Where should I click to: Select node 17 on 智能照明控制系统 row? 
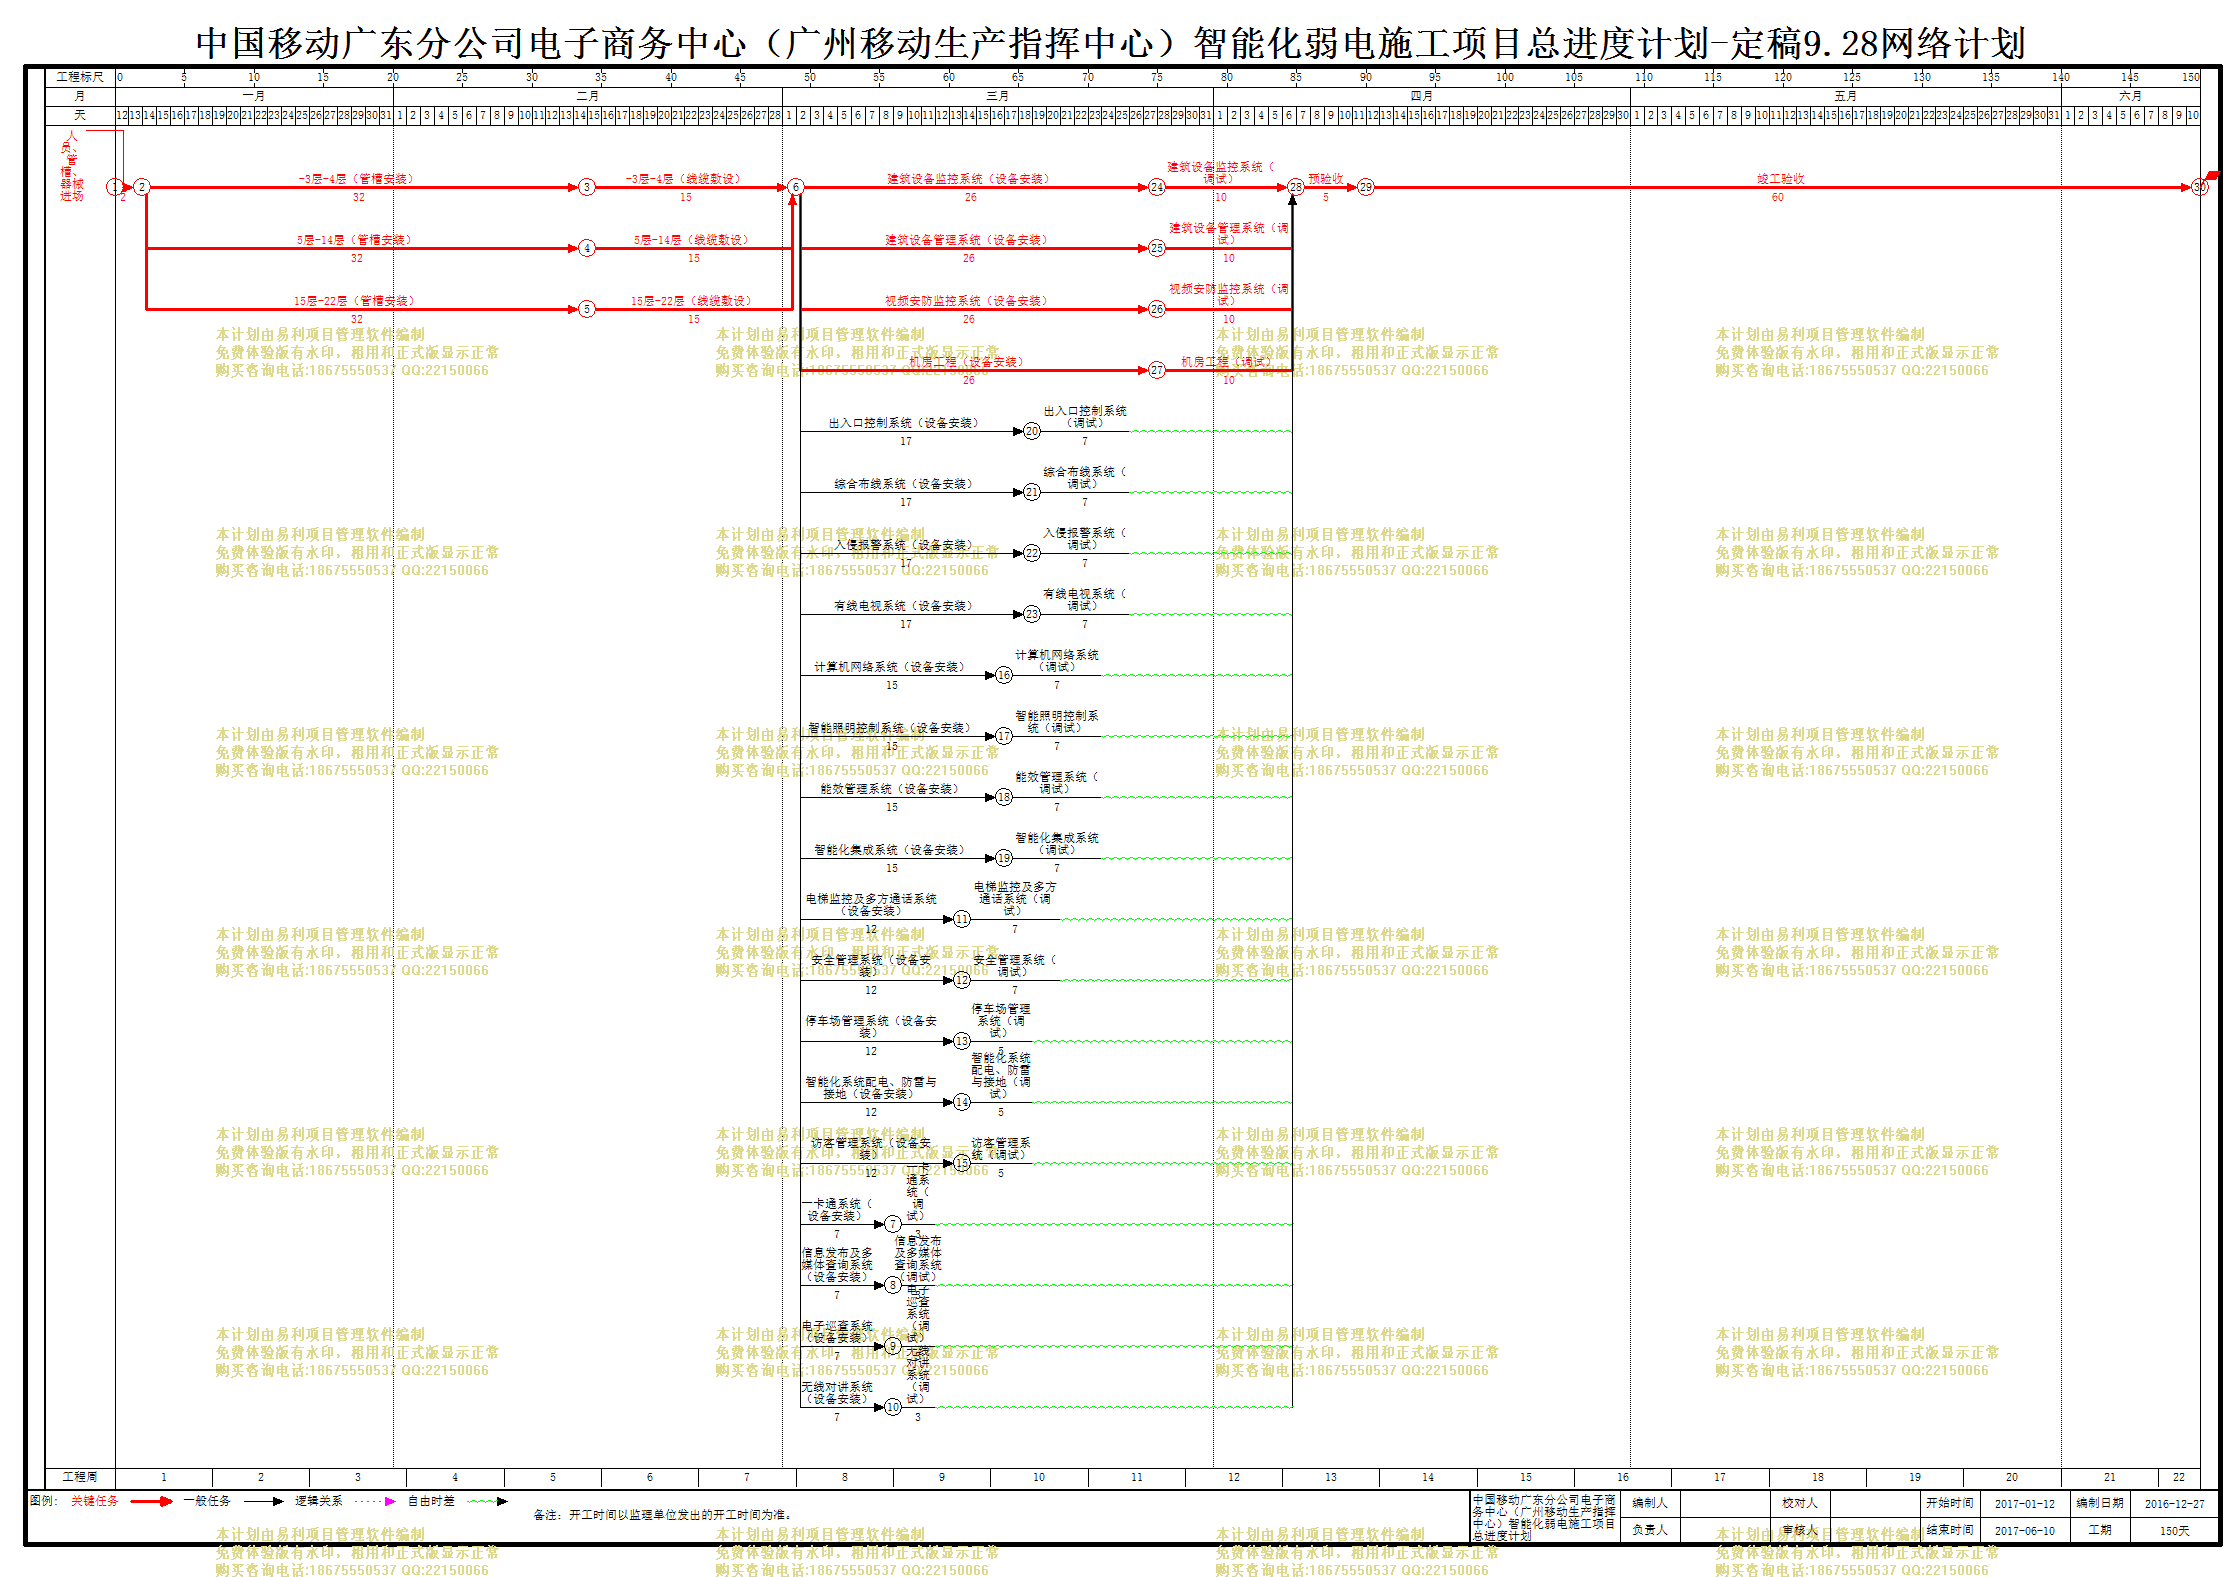tap(1004, 736)
